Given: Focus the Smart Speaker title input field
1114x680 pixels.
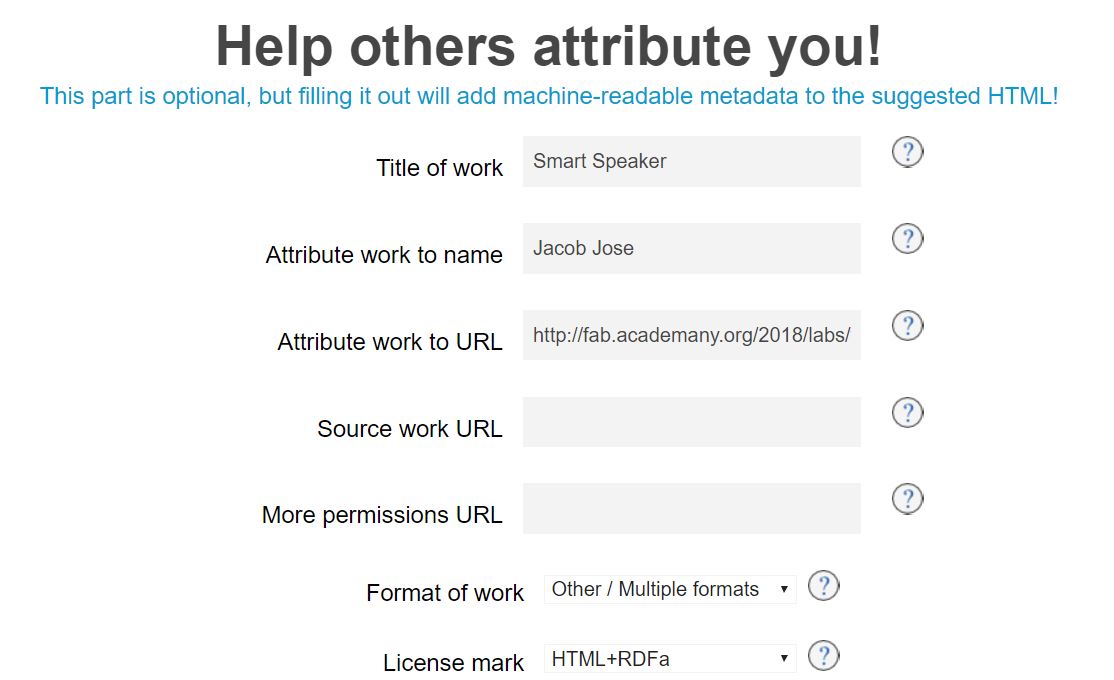Looking at the screenshot, I should pos(691,162).
